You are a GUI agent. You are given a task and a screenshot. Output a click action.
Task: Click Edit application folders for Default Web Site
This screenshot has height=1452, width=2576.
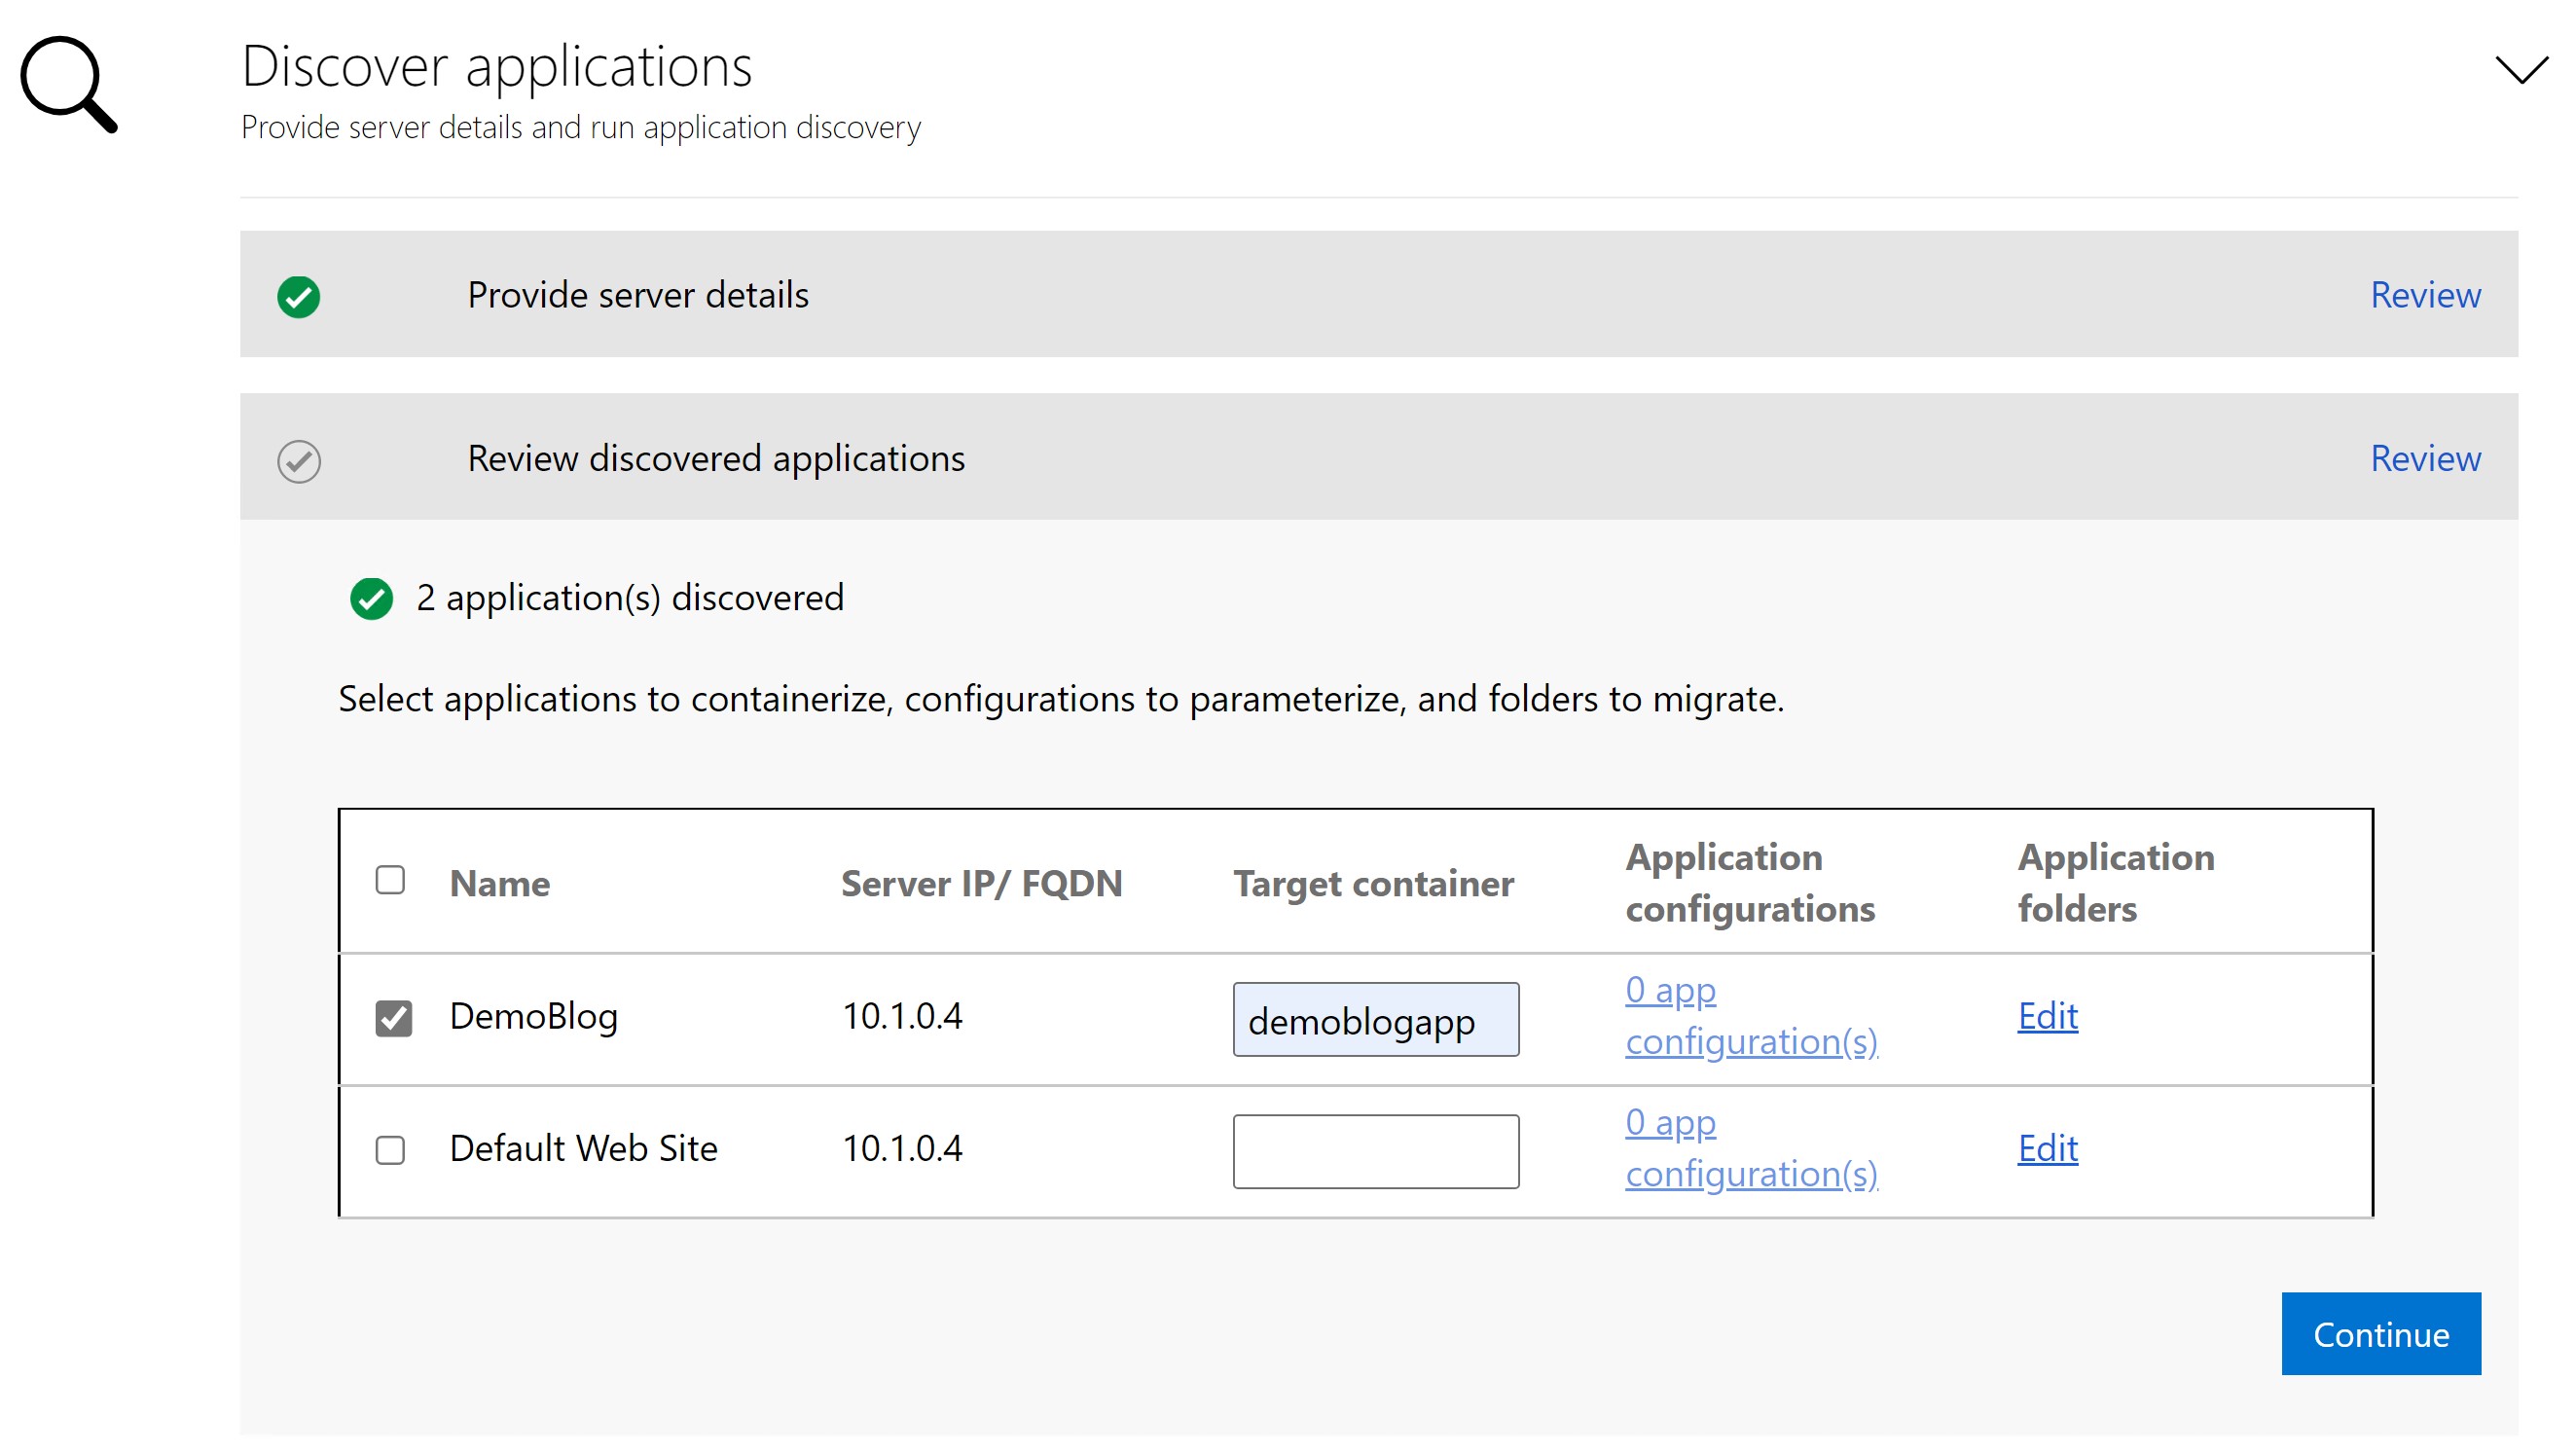2046,1147
